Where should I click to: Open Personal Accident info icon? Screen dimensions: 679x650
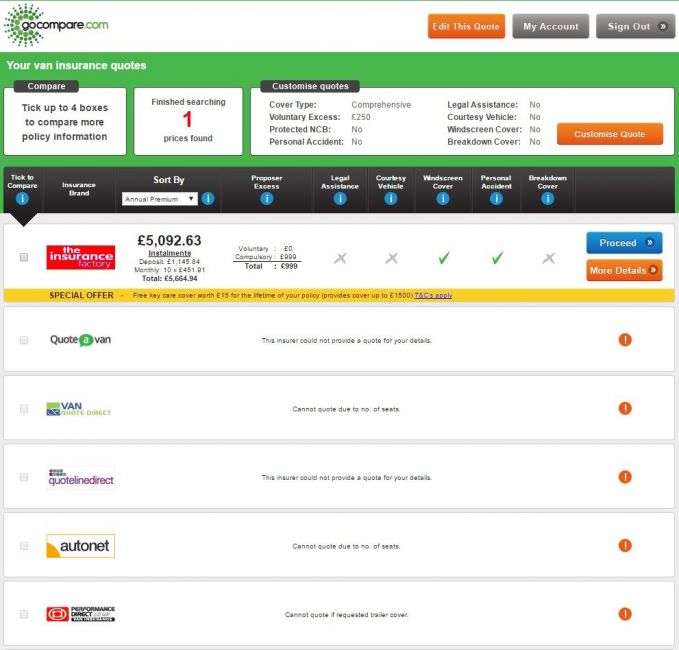496,199
